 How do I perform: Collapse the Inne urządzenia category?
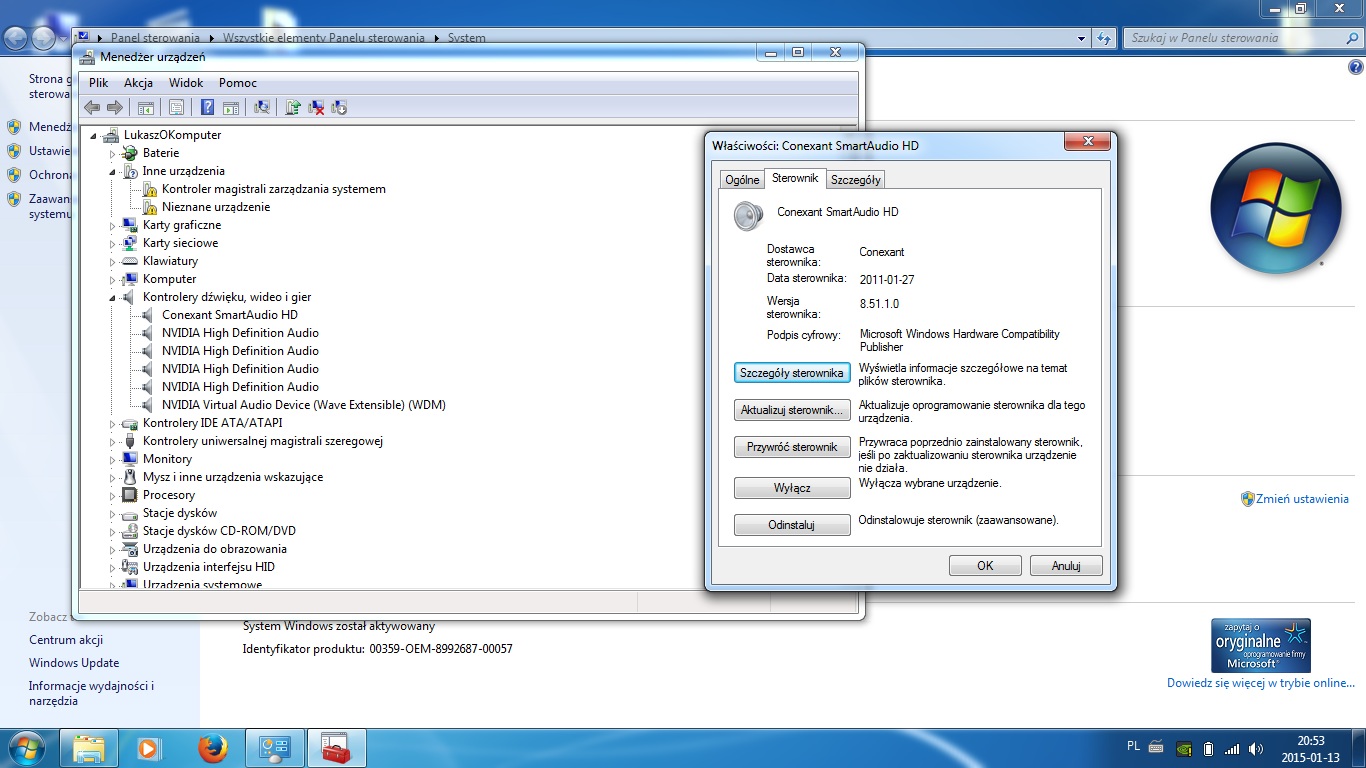(x=113, y=172)
